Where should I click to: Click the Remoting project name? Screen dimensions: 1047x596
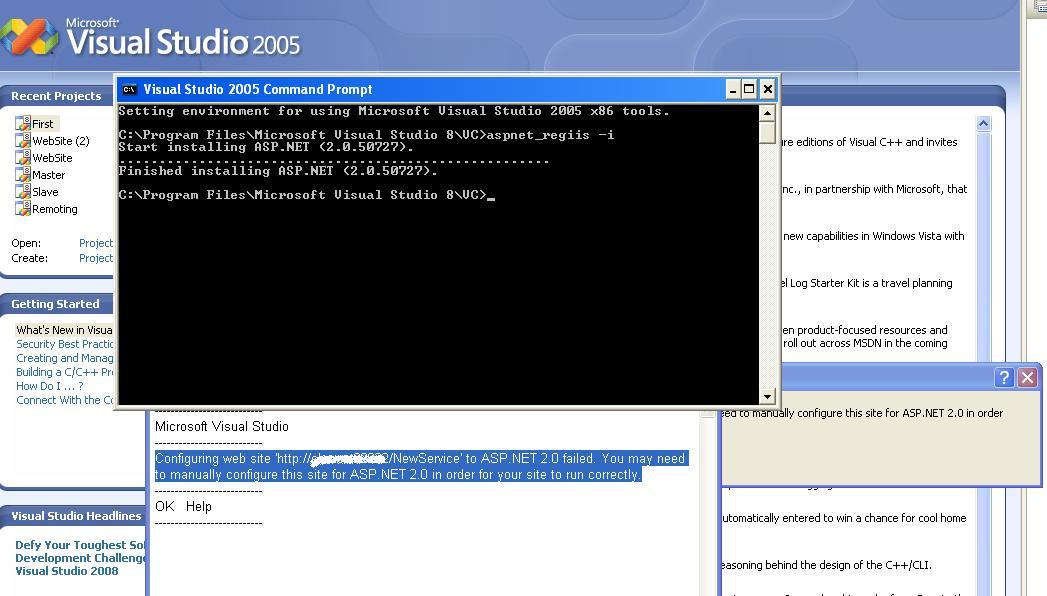55,209
